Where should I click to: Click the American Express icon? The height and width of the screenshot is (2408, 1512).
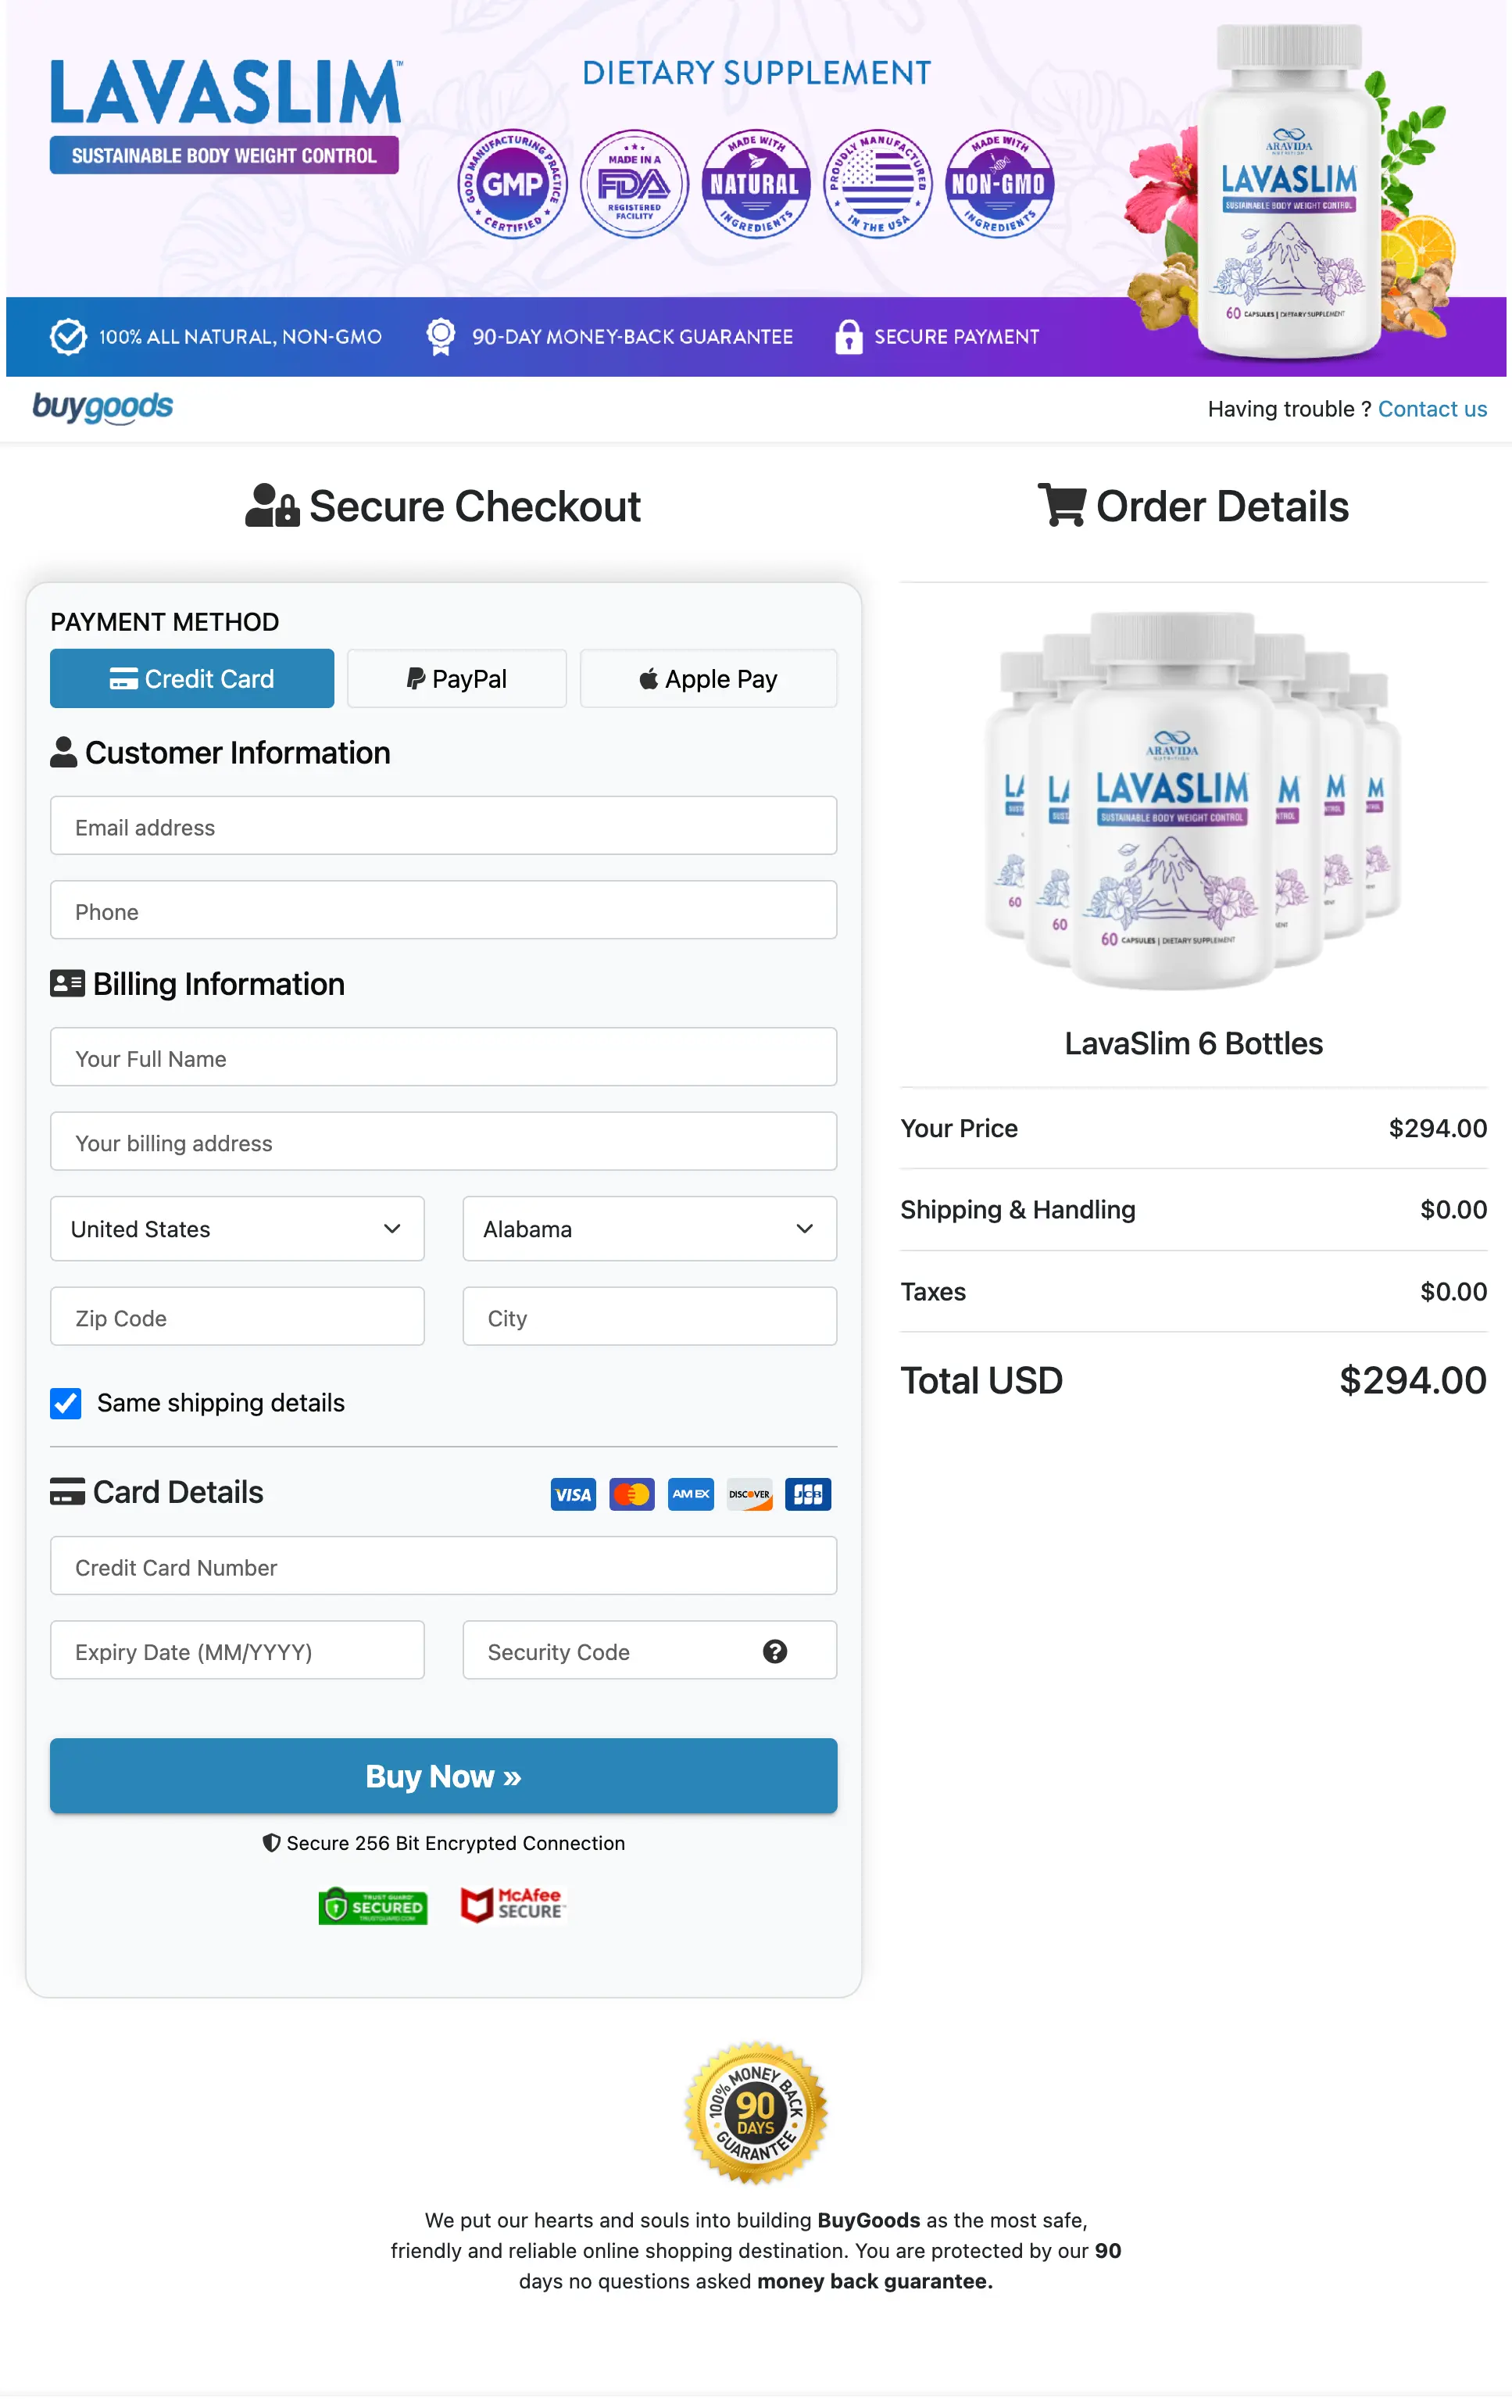click(690, 1494)
